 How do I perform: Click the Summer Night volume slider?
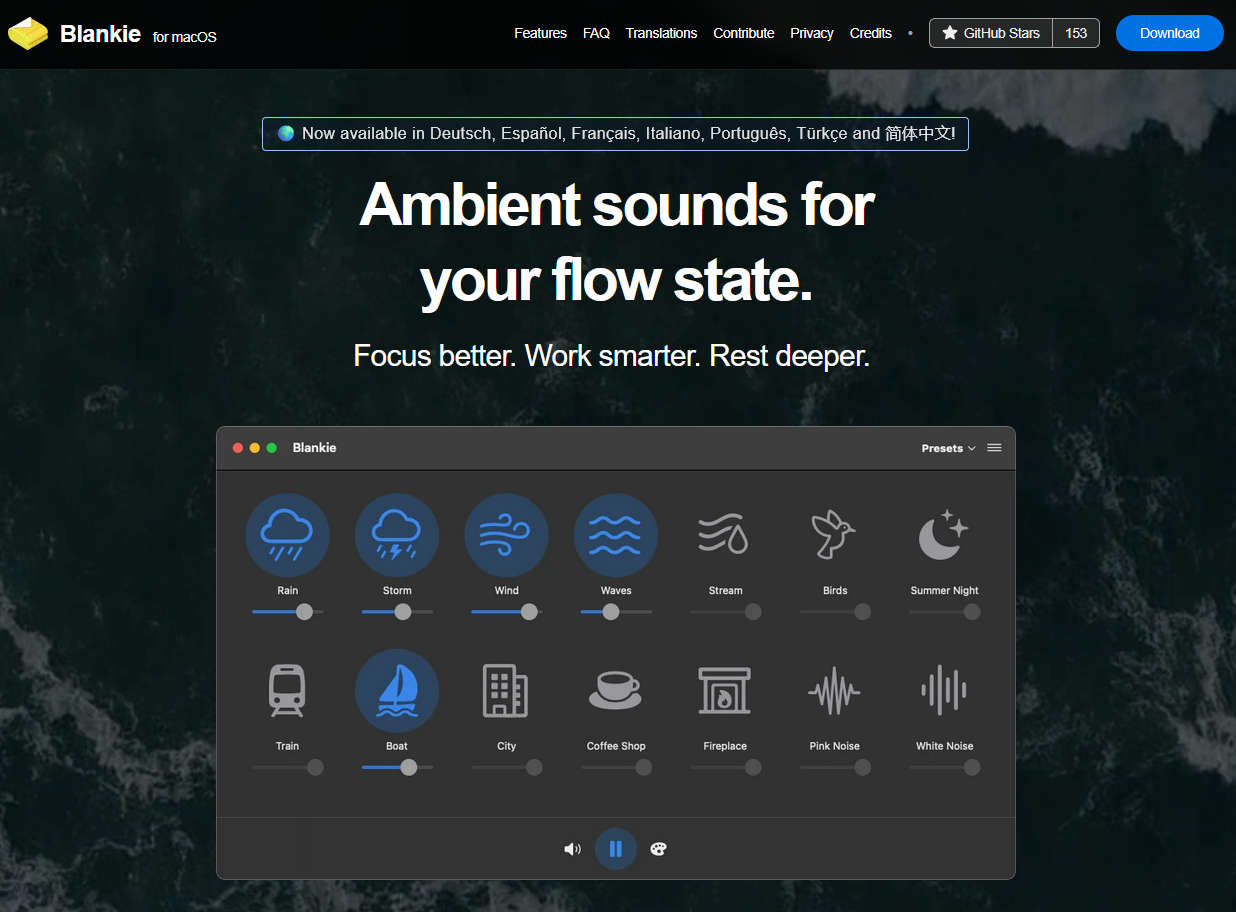pyautogui.click(x=944, y=612)
